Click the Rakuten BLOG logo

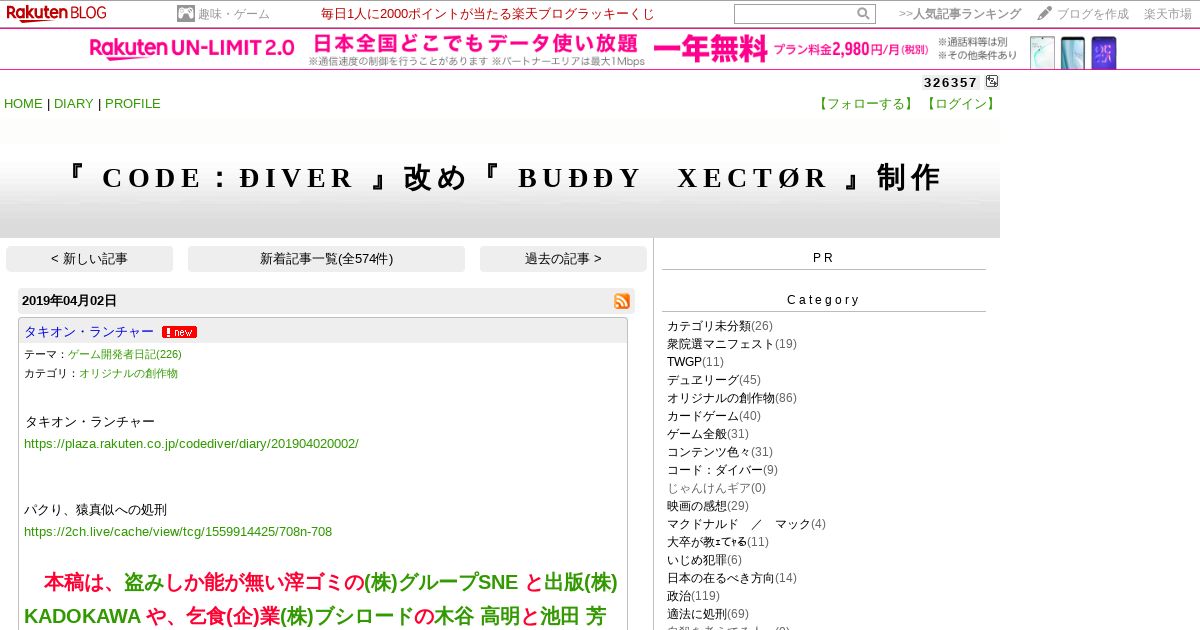(x=56, y=13)
